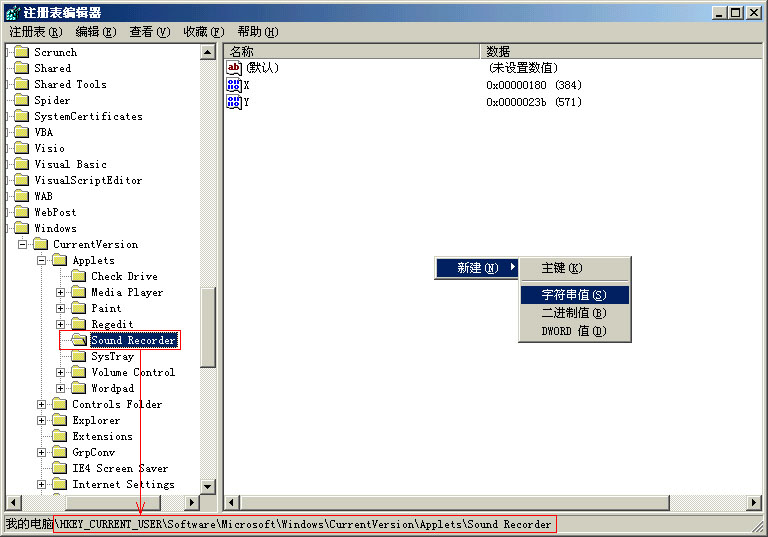
Task: Click the Media Player folder icon
Action: (79, 292)
